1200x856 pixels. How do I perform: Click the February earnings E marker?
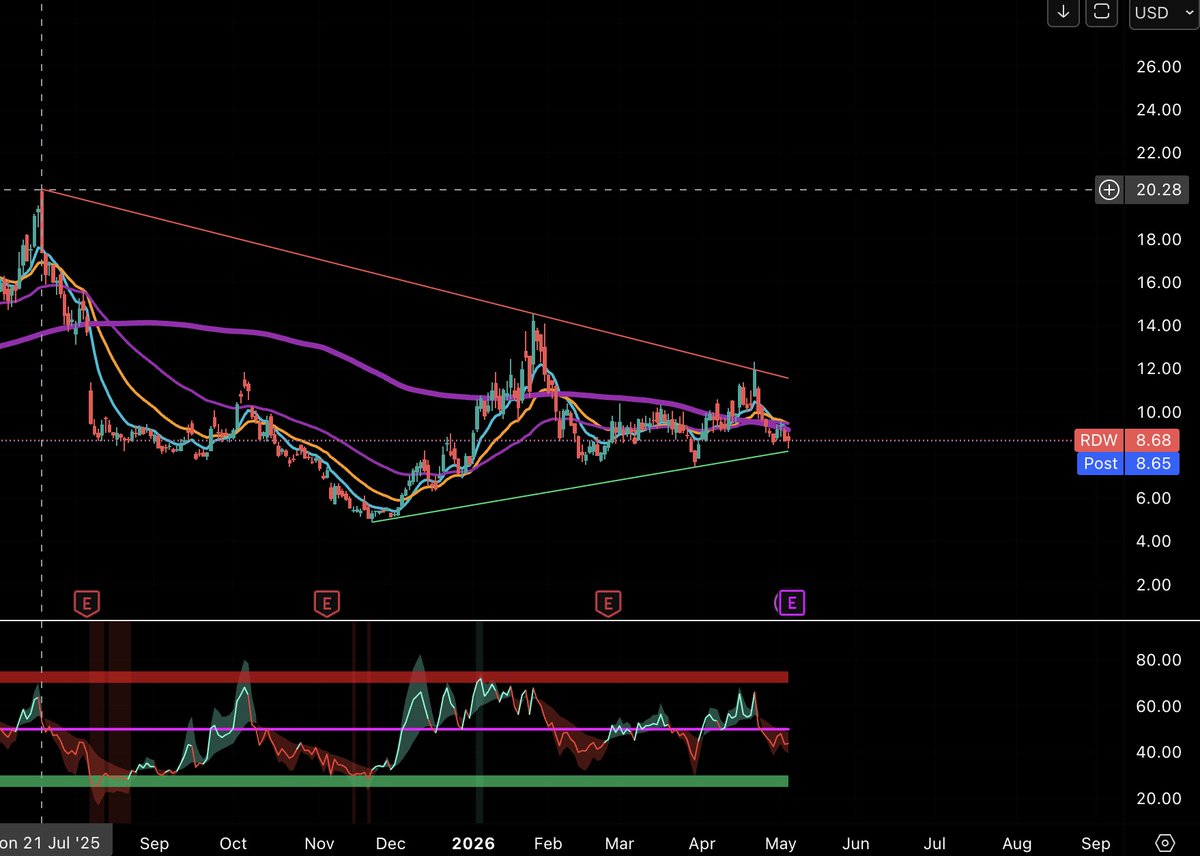pyautogui.click(x=607, y=603)
